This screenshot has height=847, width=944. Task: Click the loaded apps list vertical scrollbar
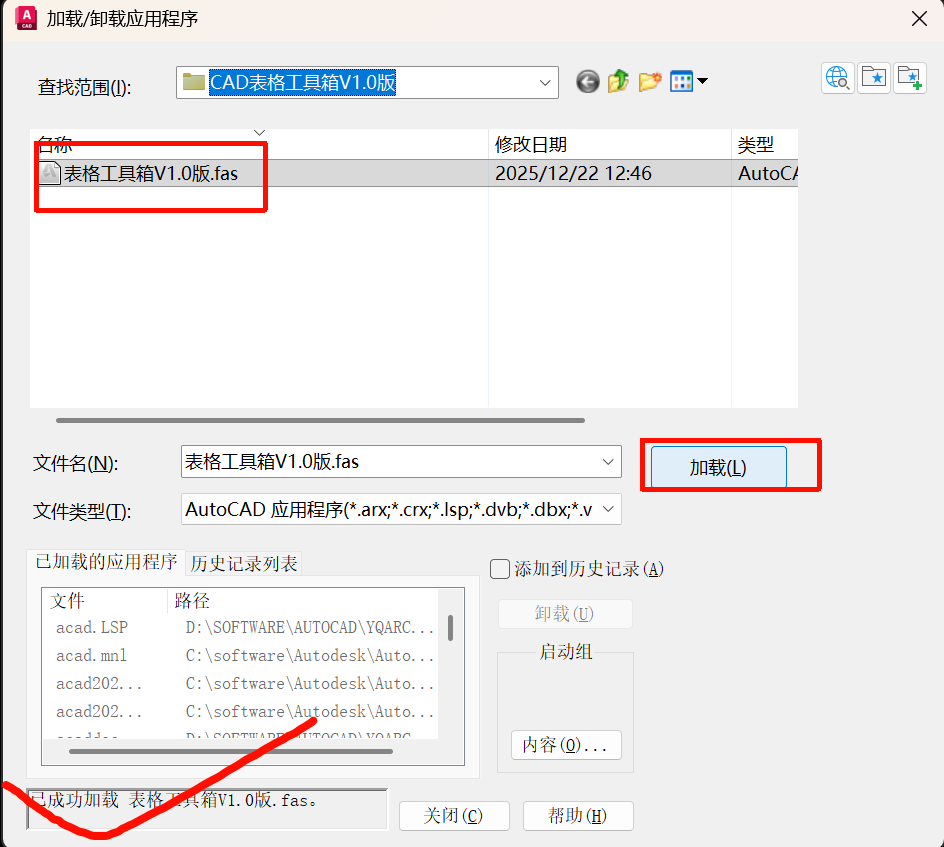click(451, 627)
